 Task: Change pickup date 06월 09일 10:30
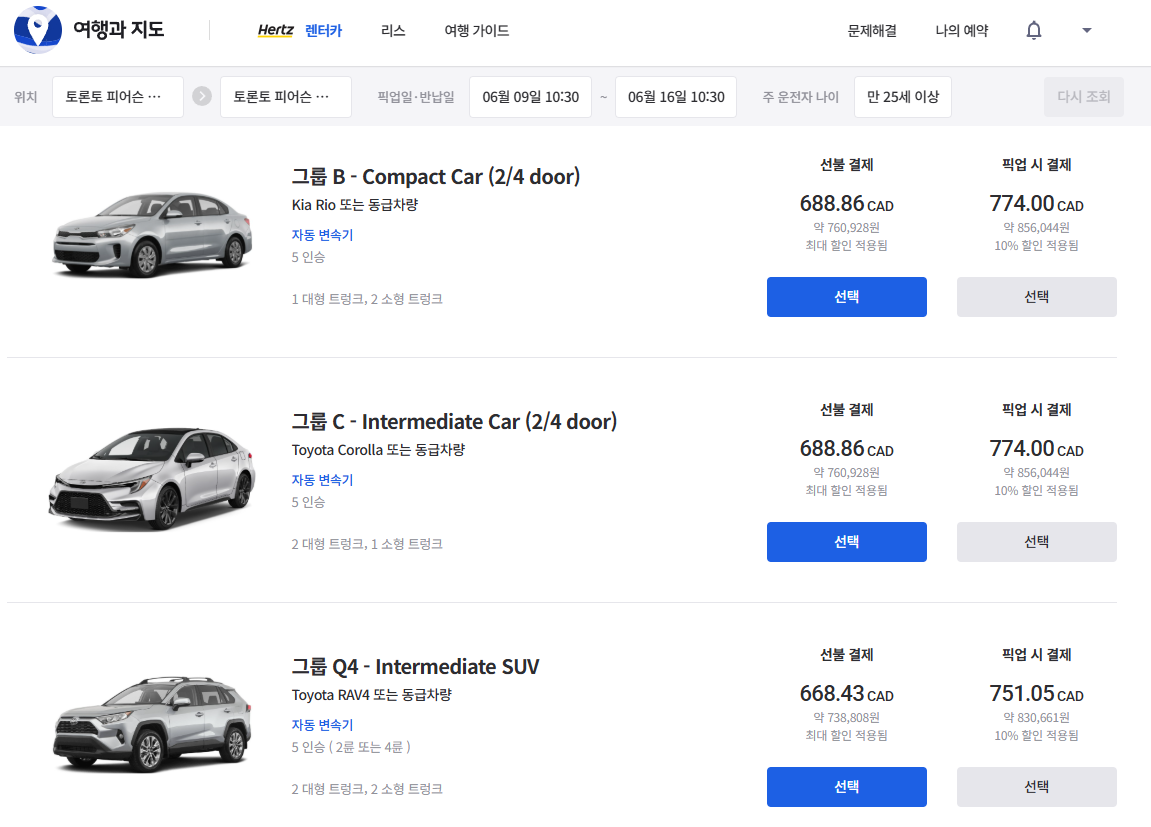click(530, 97)
